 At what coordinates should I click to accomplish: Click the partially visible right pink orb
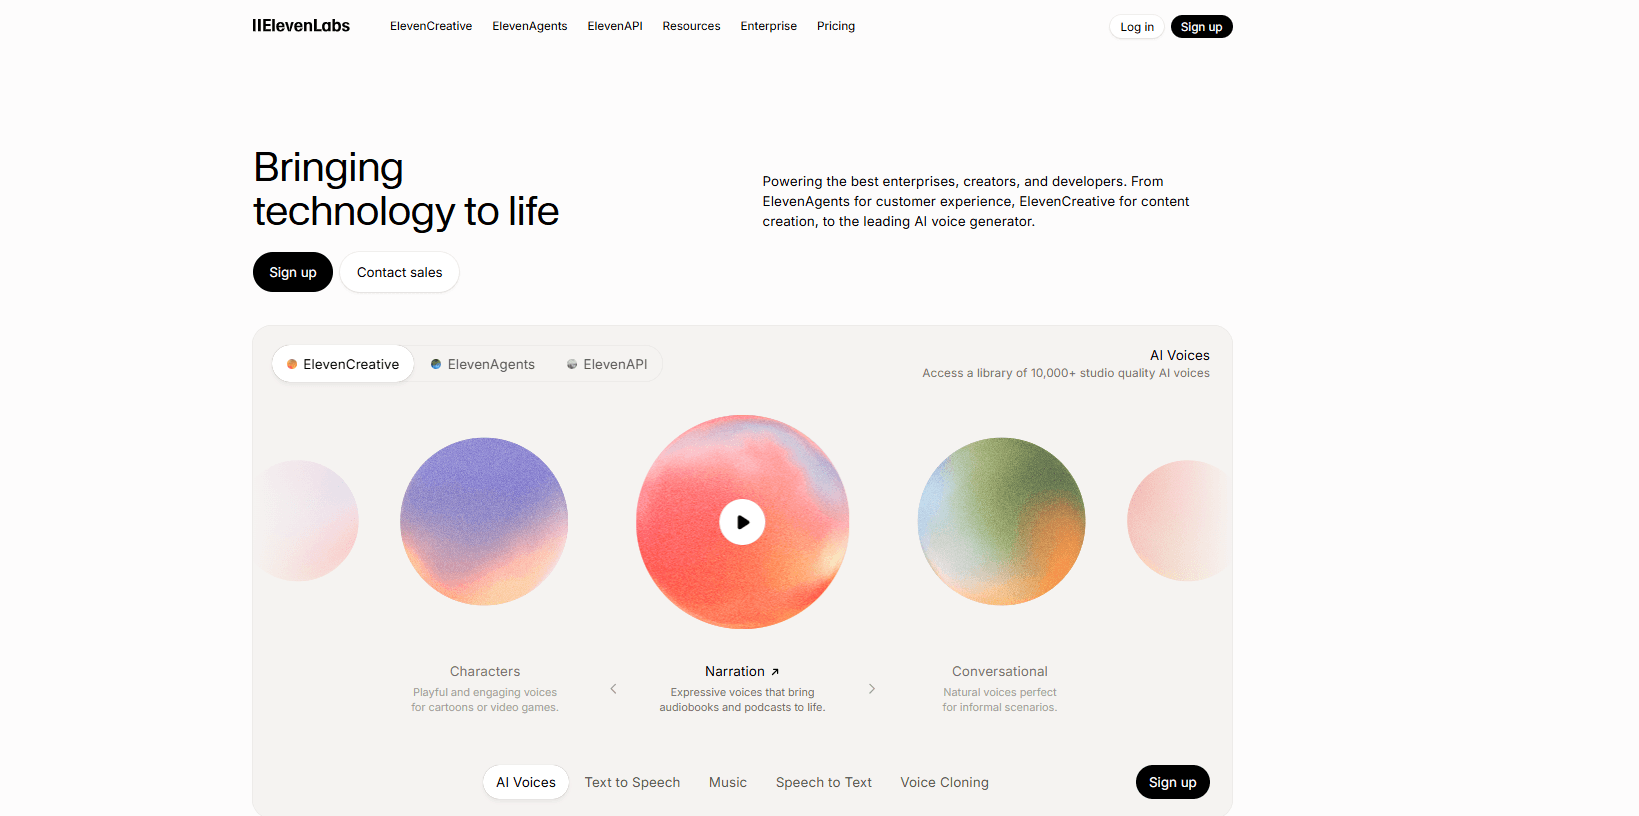[1179, 521]
